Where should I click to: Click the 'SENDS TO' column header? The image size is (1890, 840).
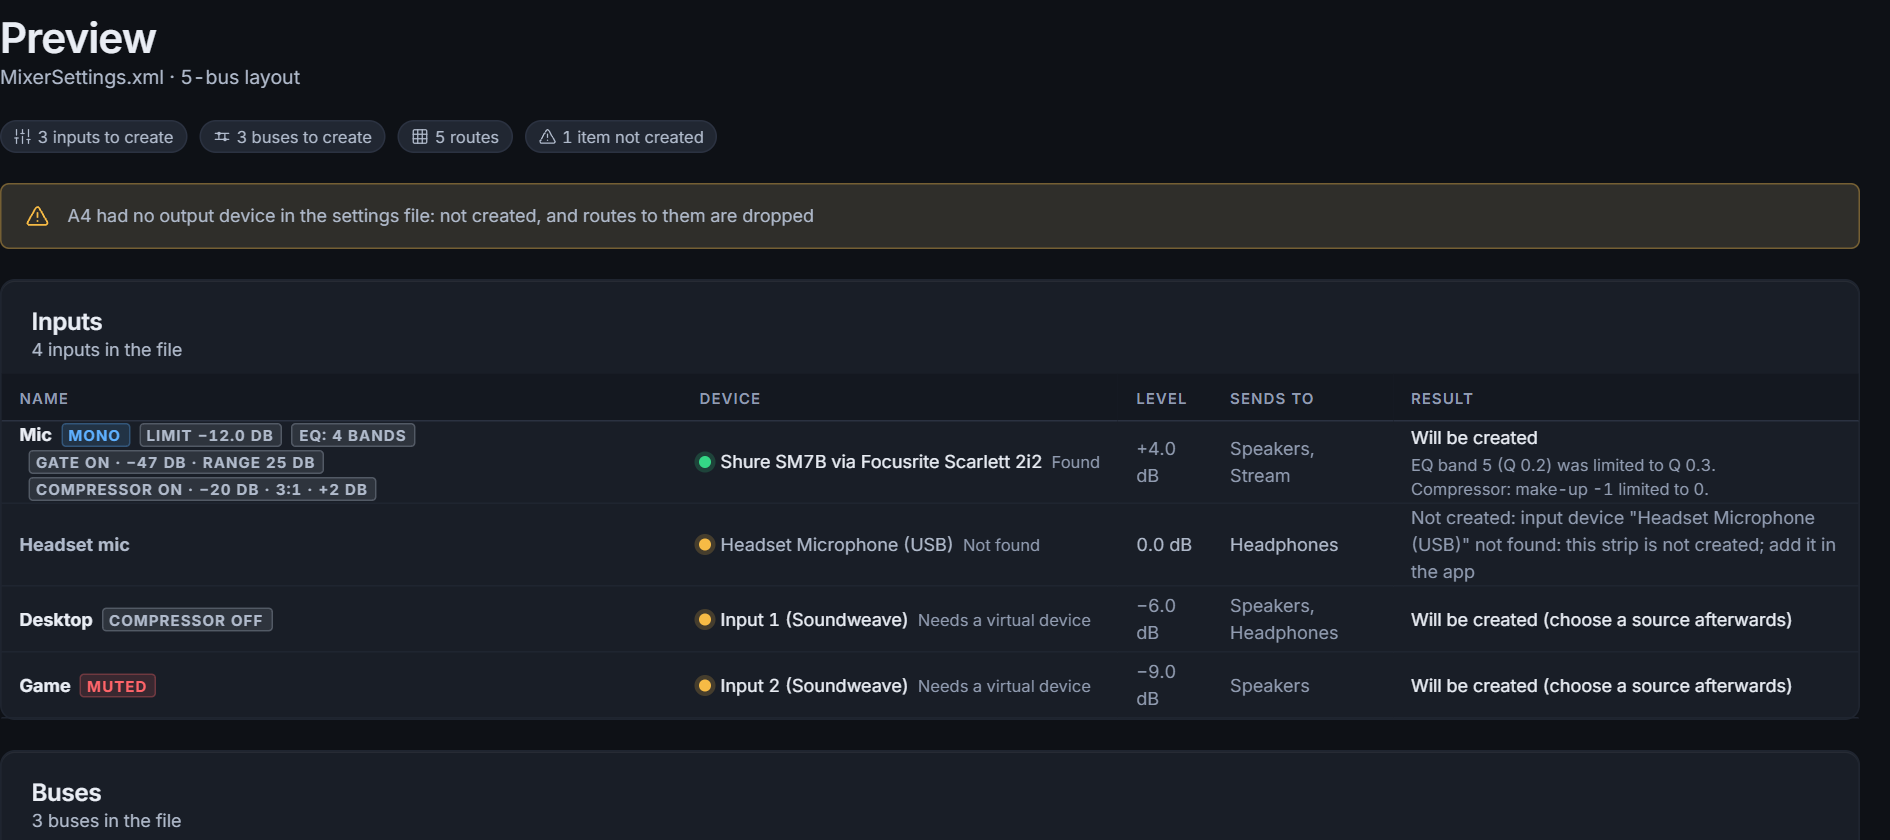click(x=1272, y=399)
